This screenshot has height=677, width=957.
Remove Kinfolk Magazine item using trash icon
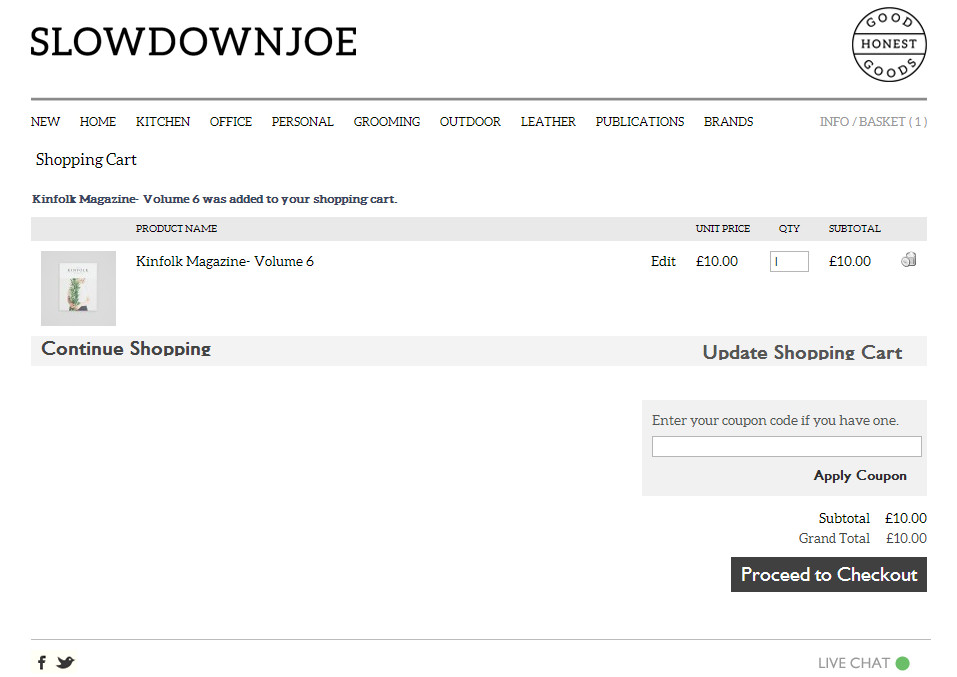click(x=909, y=260)
